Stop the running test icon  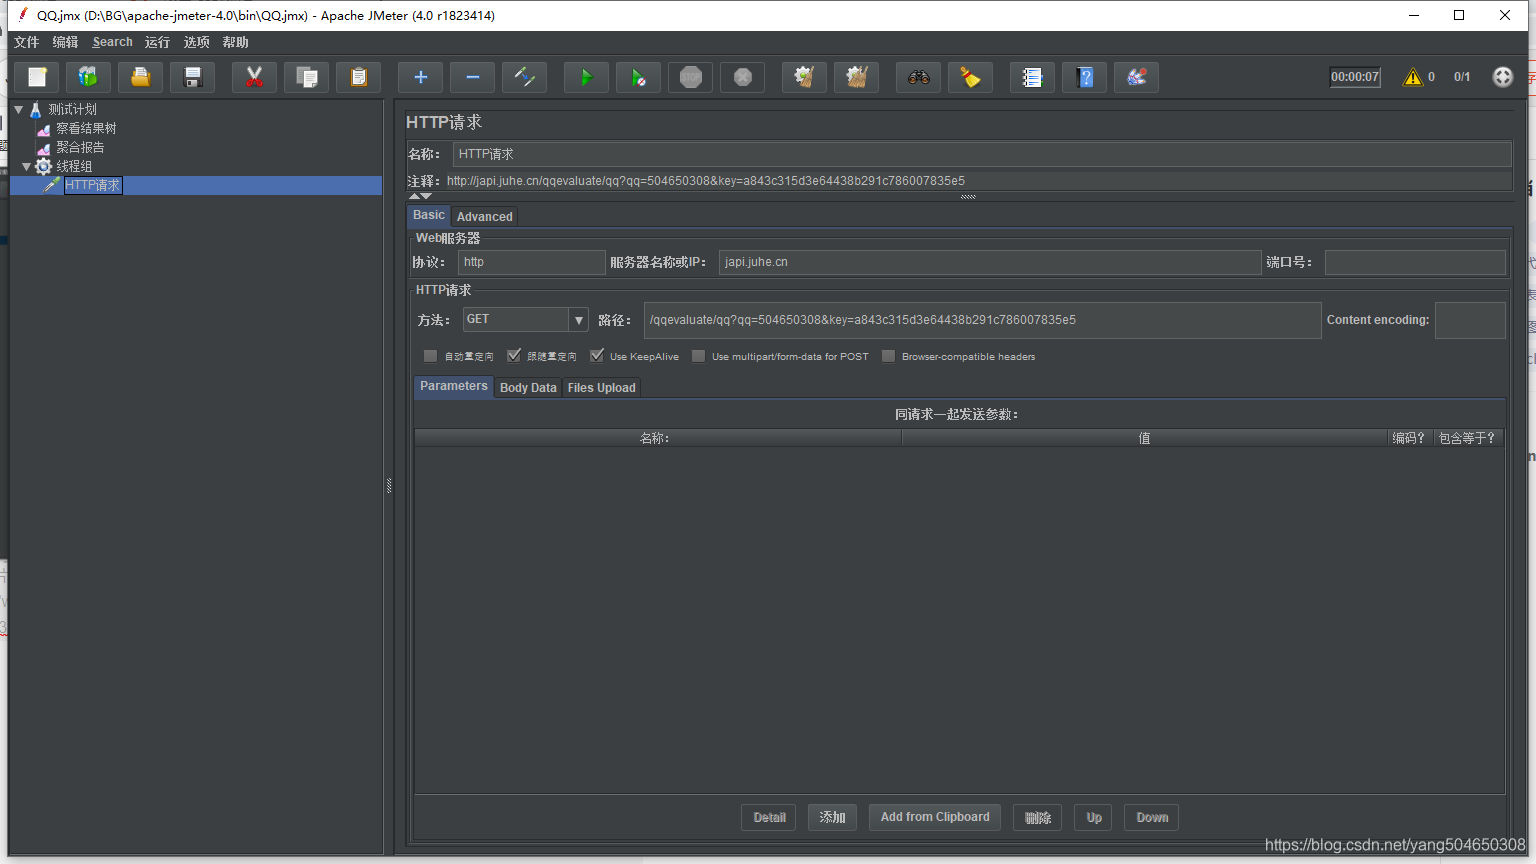pos(691,77)
